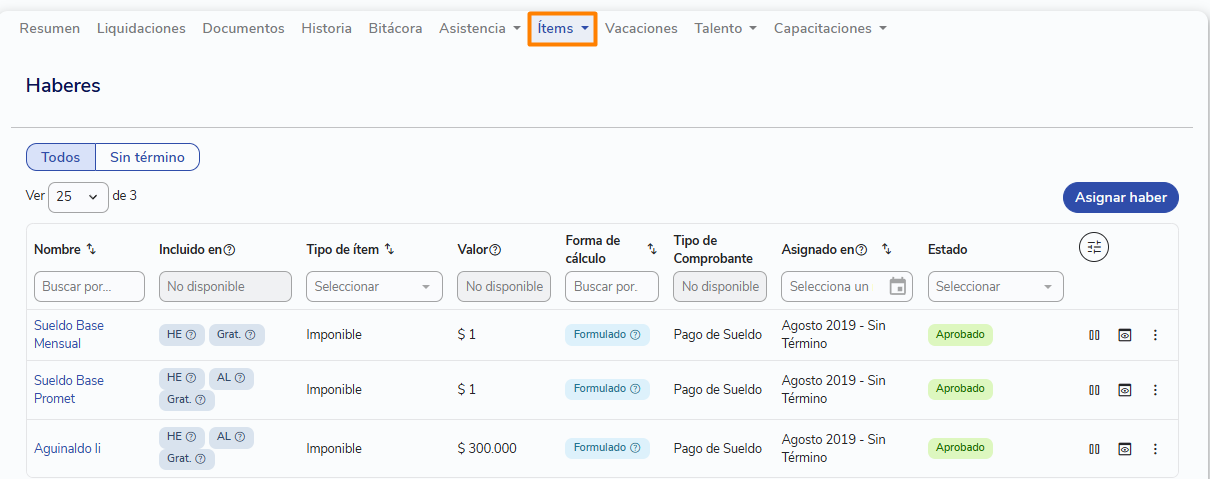
Task: Click the Asignar haber button
Action: point(1121,197)
